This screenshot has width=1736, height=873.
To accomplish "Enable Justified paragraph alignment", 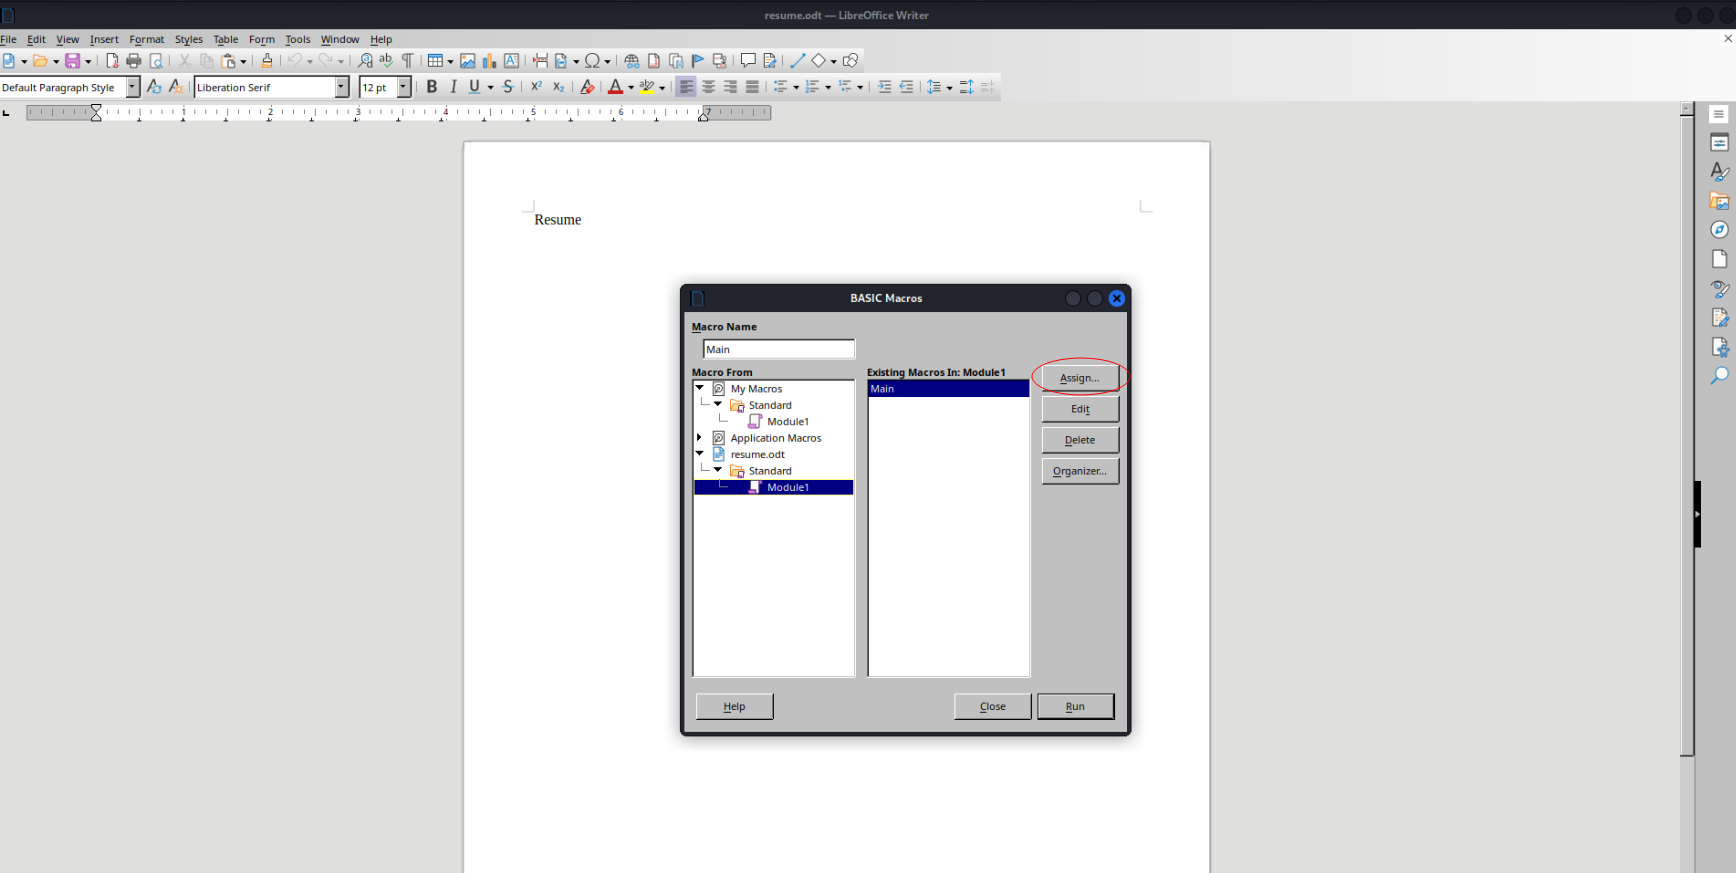I will [x=752, y=87].
